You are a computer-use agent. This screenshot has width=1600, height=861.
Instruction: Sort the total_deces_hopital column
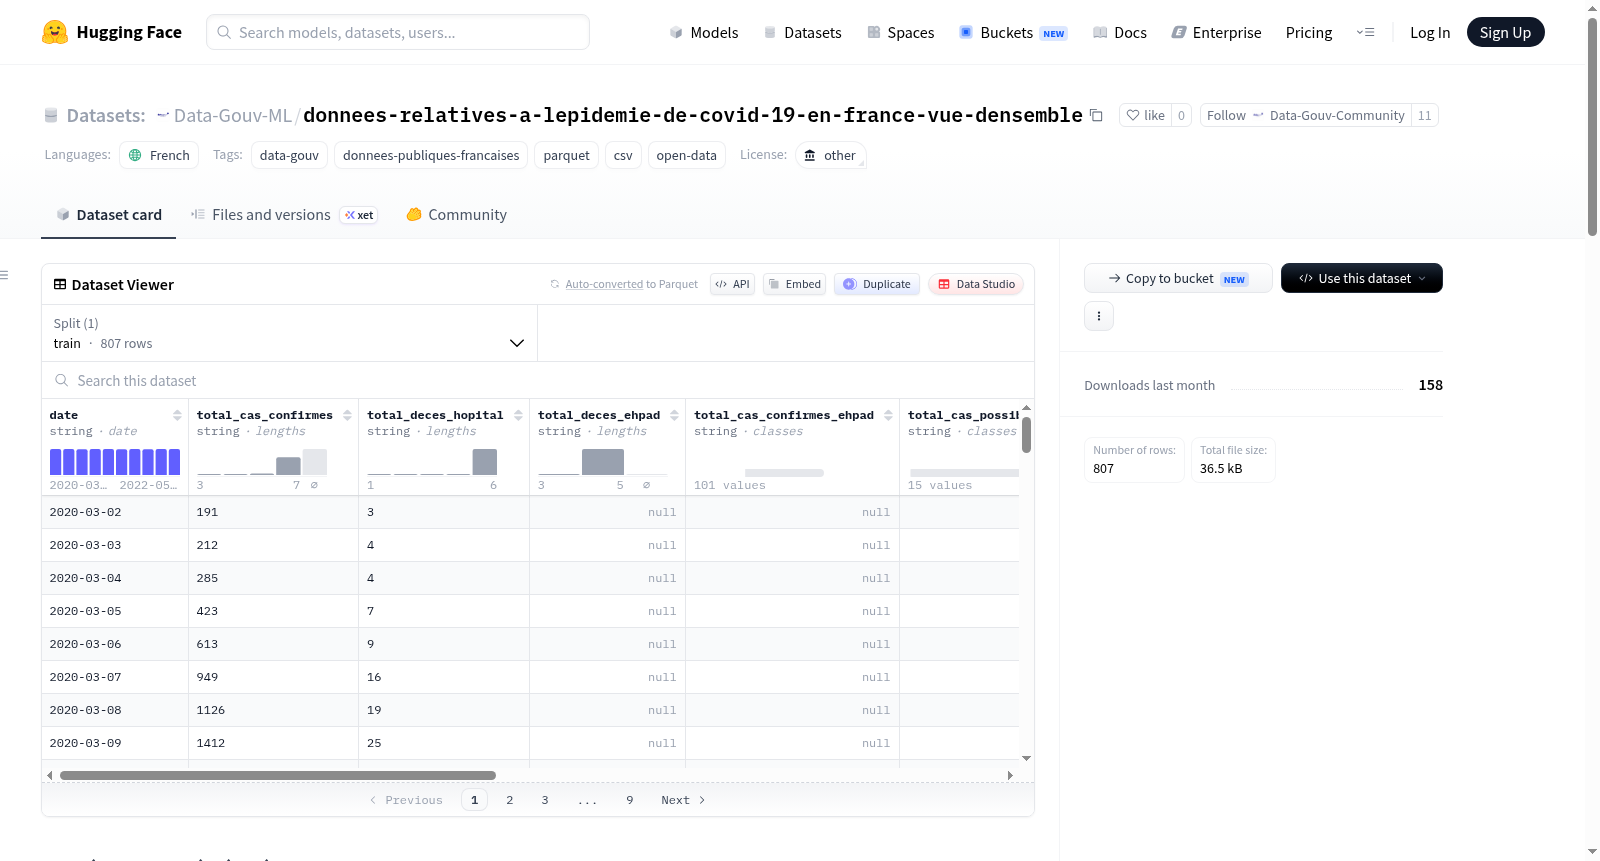[x=518, y=415]
